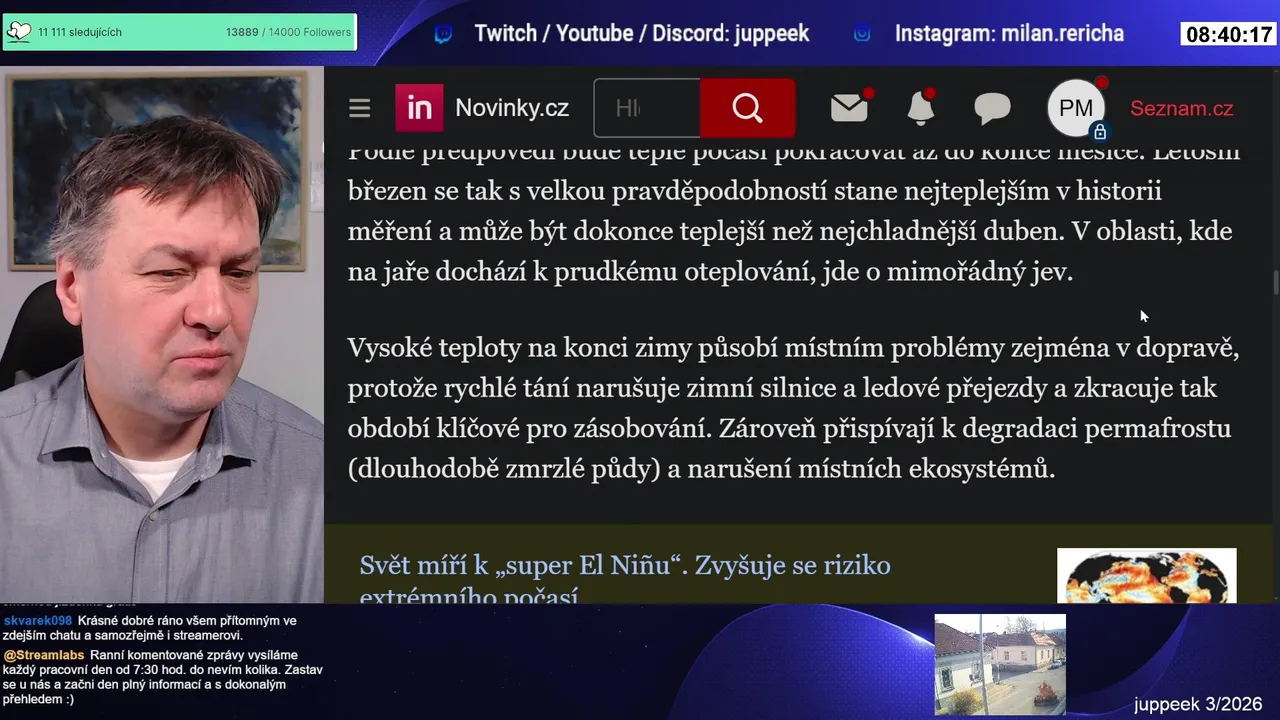Open the PM user profile avatar

click(1076, 108)
